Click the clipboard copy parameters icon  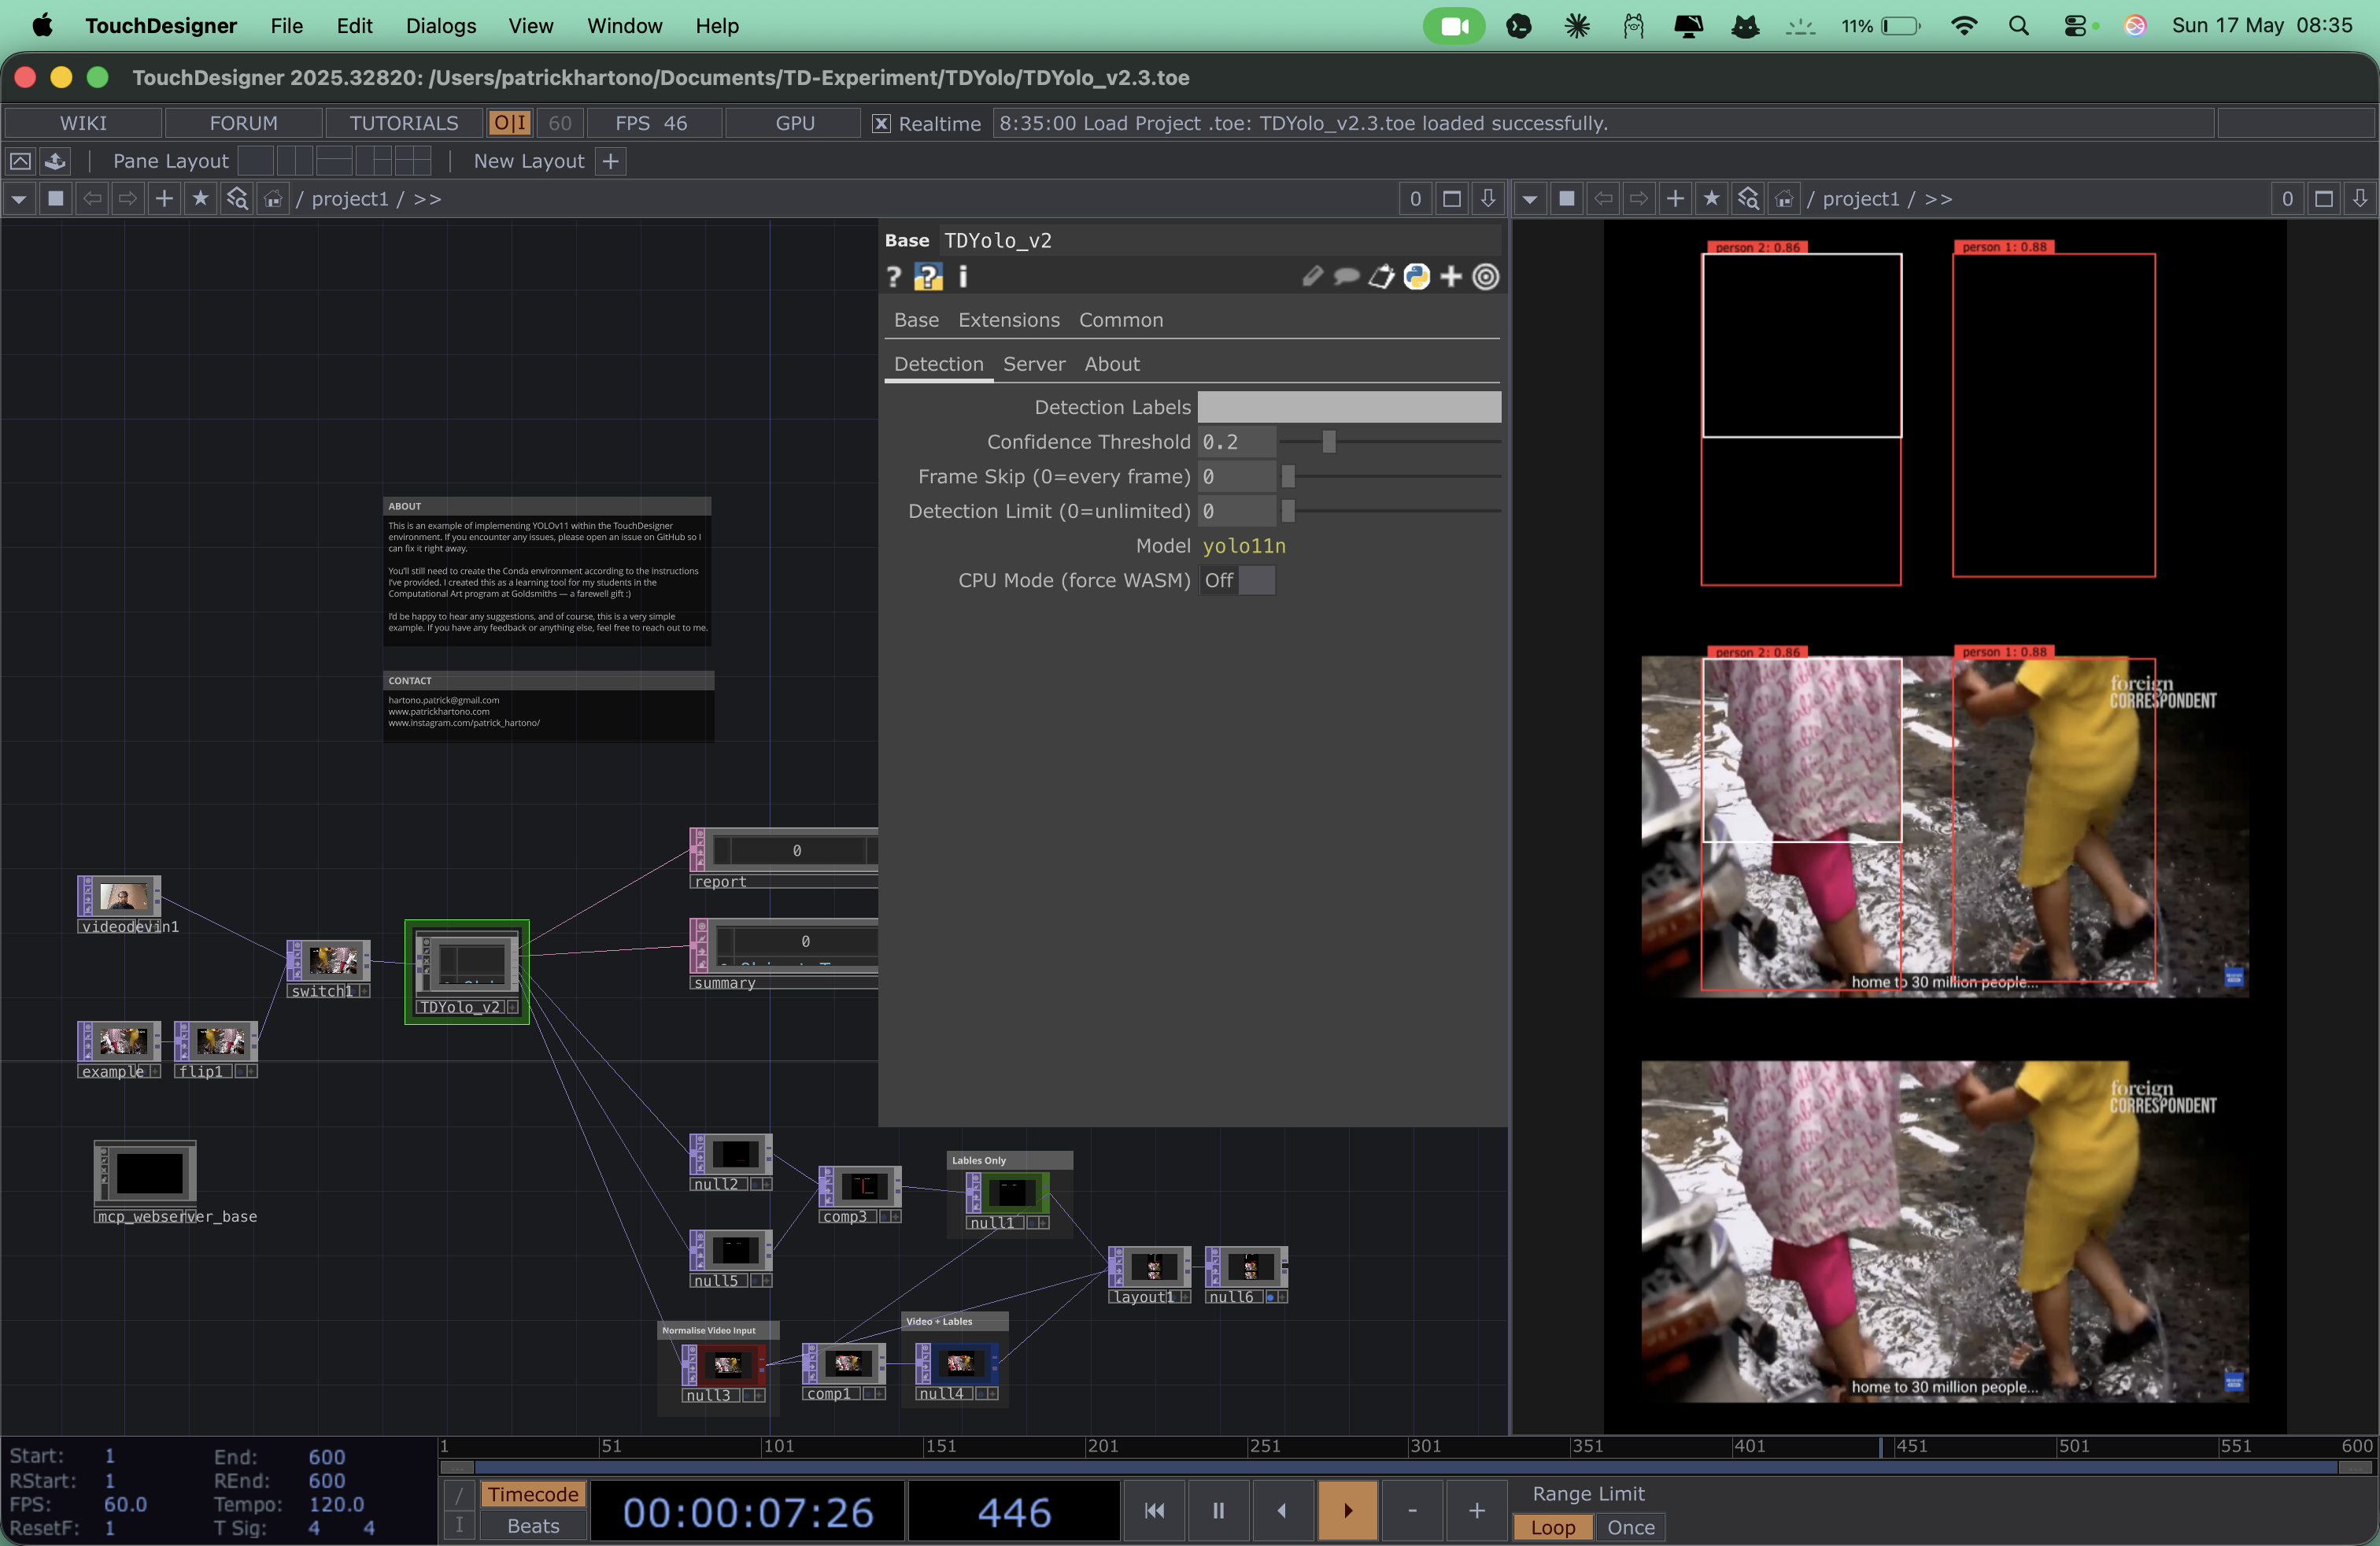click(x=1381, y=277)
